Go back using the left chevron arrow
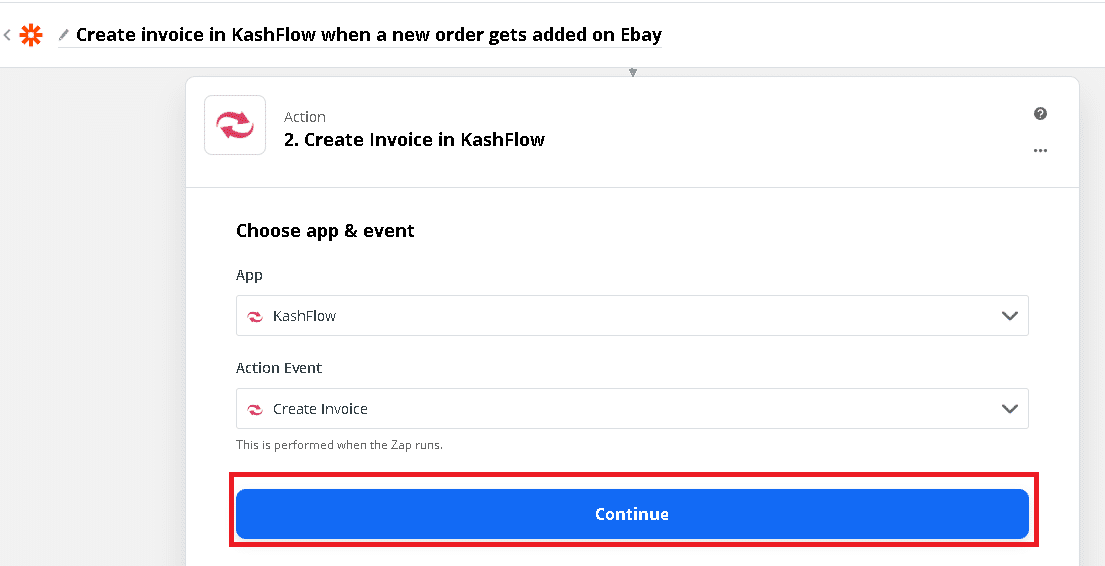Screen dimensions: 1105x566 click(7, 35)
